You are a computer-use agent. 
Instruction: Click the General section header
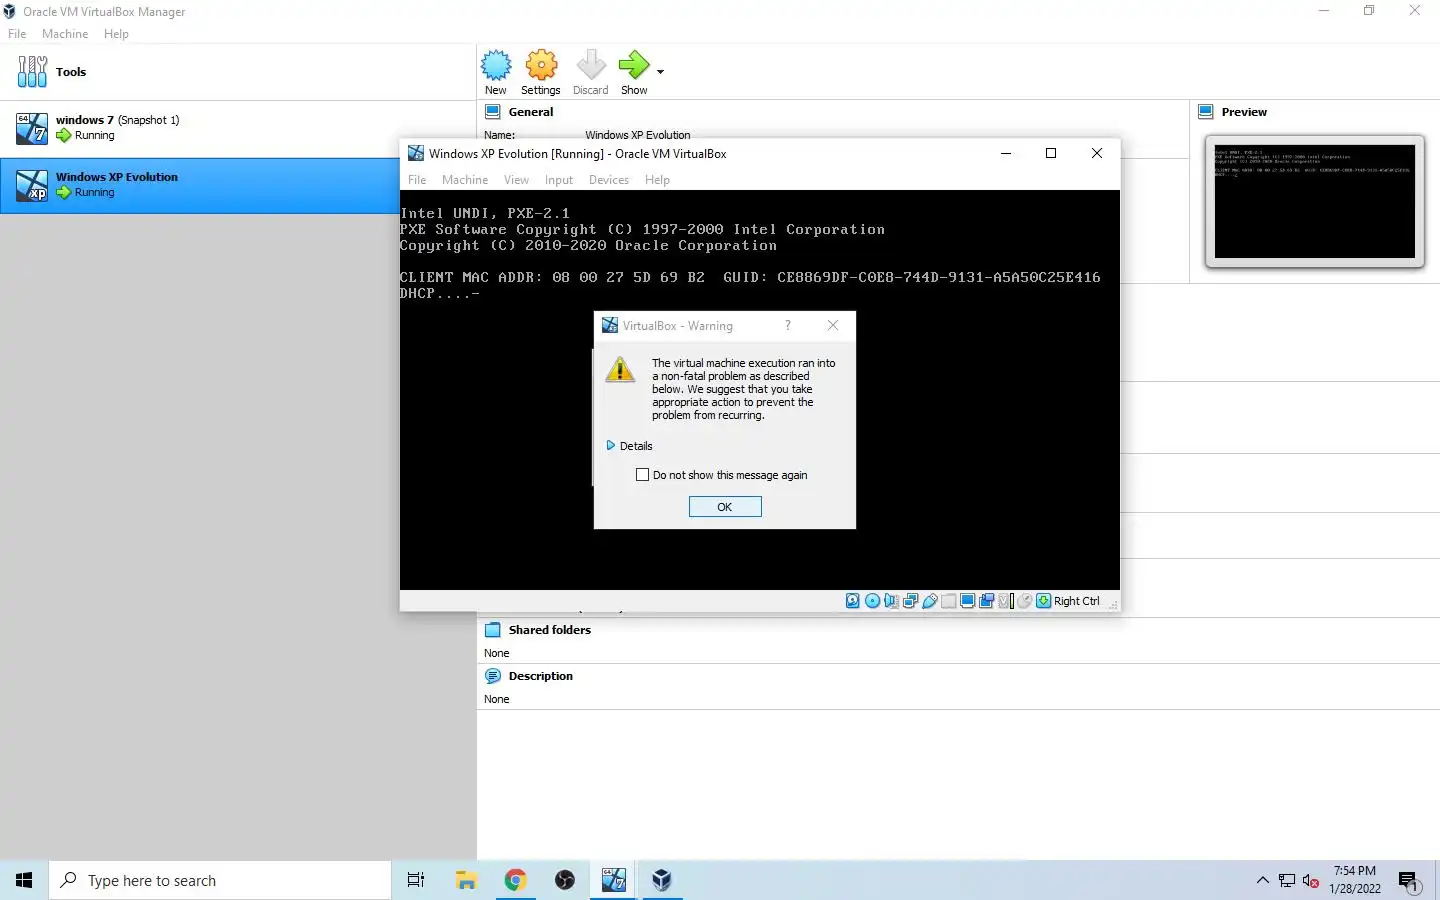(x=531, y=112)
